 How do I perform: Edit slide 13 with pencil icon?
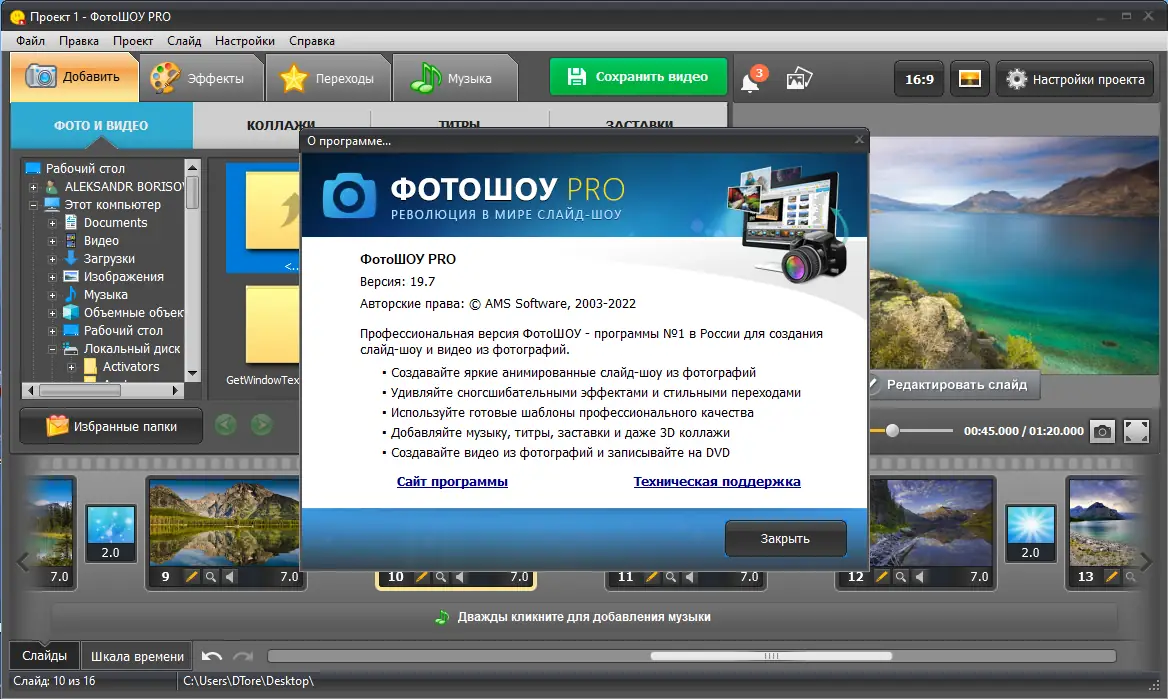1112,577
